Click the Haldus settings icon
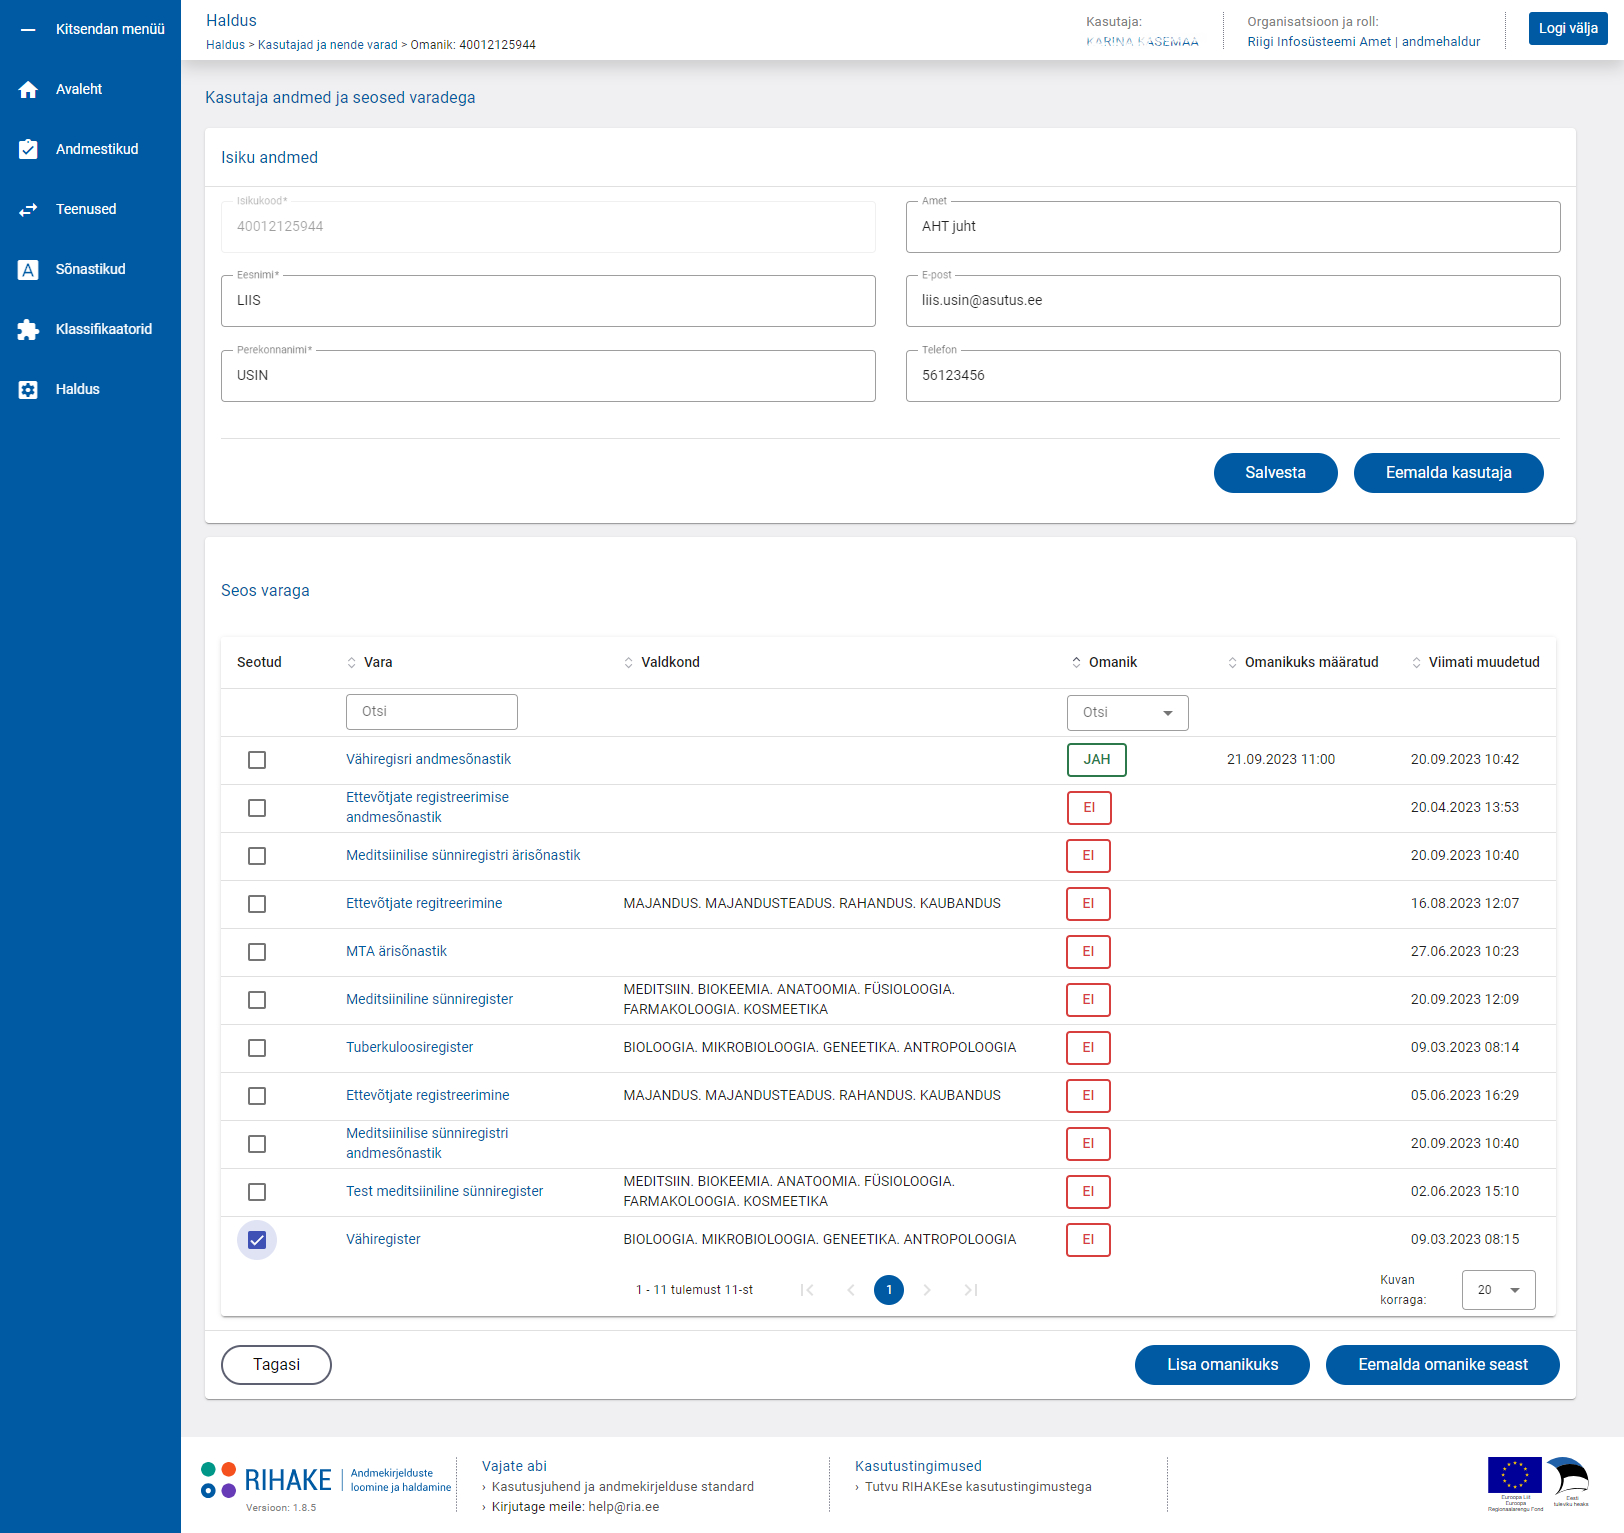The height and width of the screenshot is (1533, 1624). coord(28,389)
